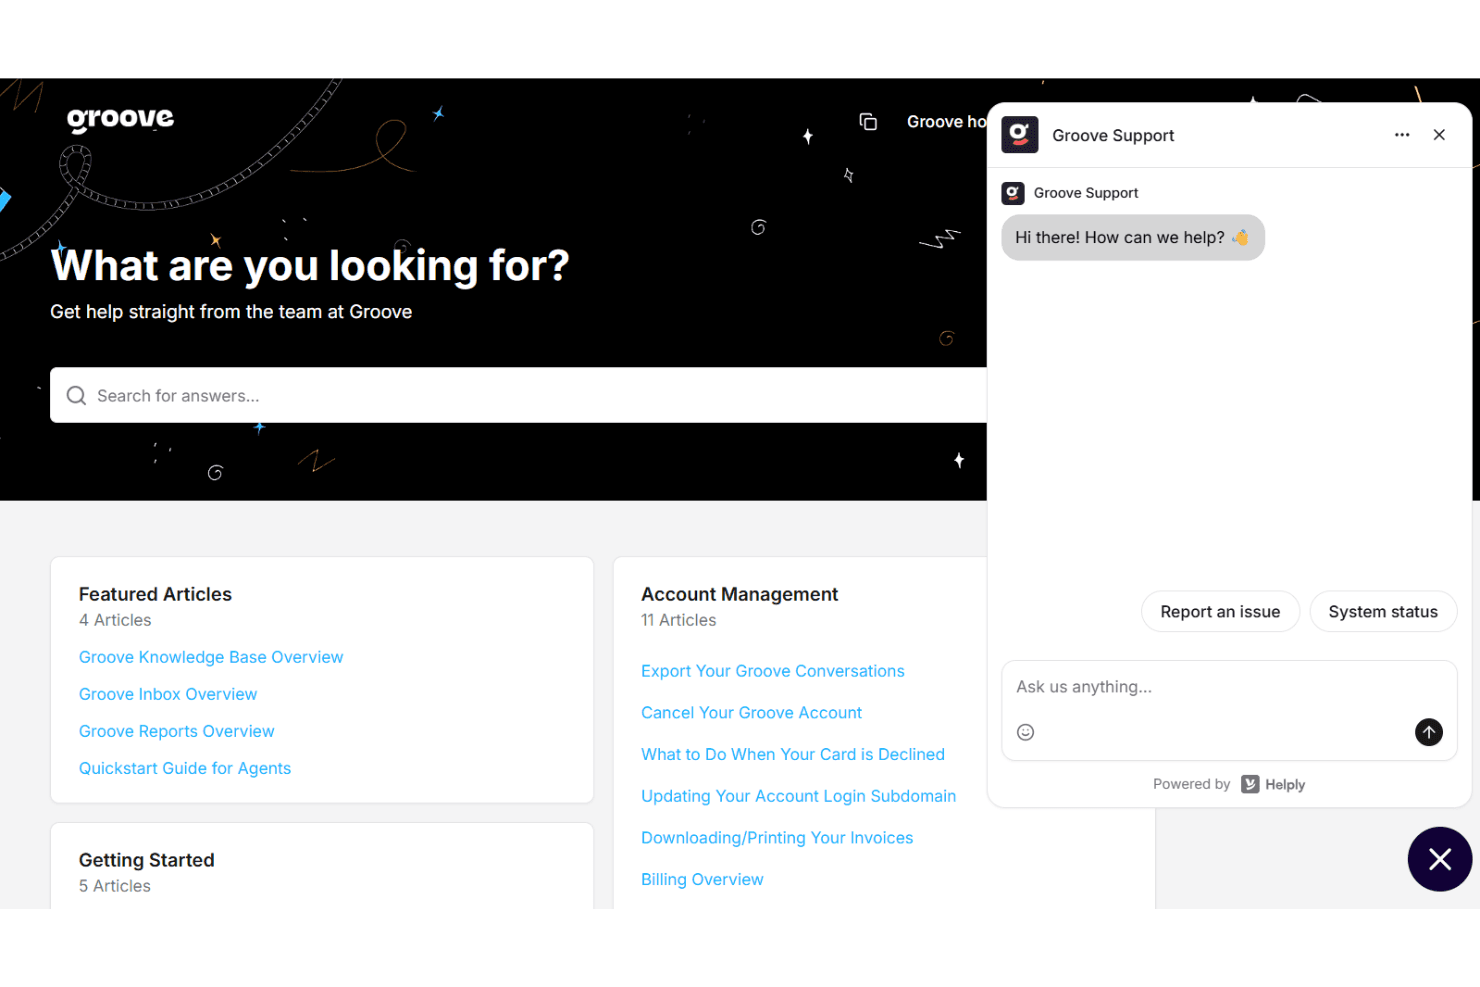Screen dimensions: 1480x987
Task: Click Featured Articles heading
Action: (155, 594)
